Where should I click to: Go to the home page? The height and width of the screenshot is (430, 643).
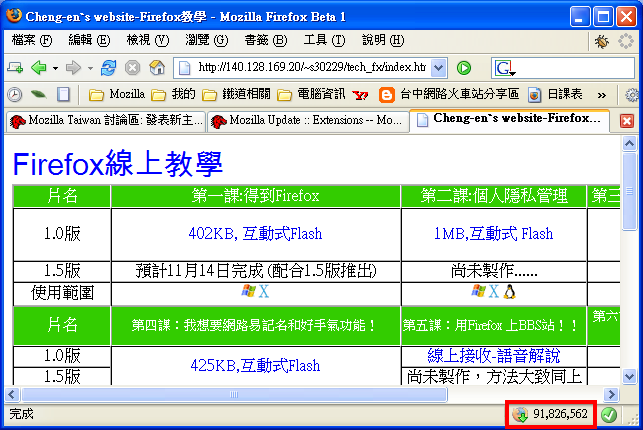157,68
